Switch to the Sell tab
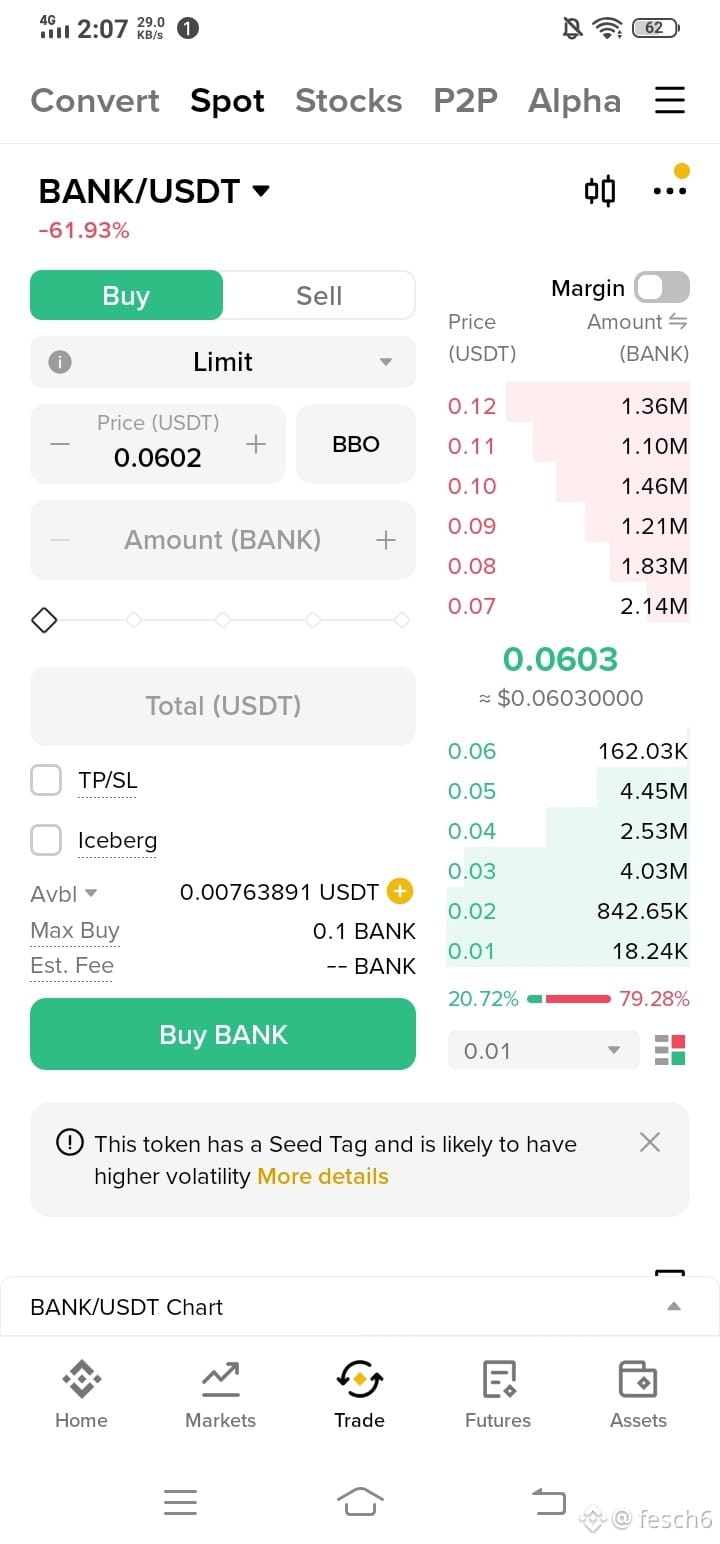Screen dimensions: 720x1544 (x=319, y=296)
